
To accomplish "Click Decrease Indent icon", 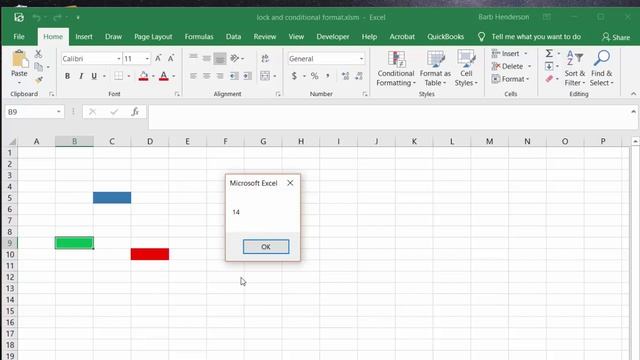I will [234, 76].
